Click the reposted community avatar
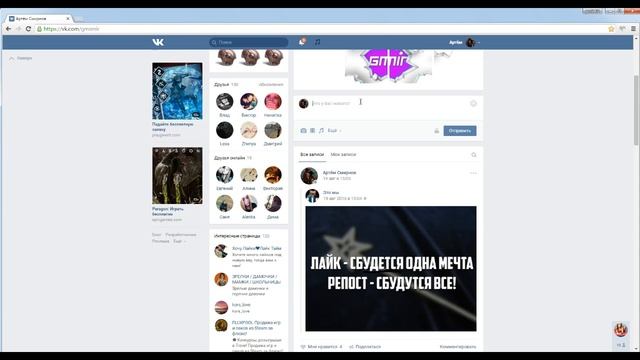 [312, 196]
